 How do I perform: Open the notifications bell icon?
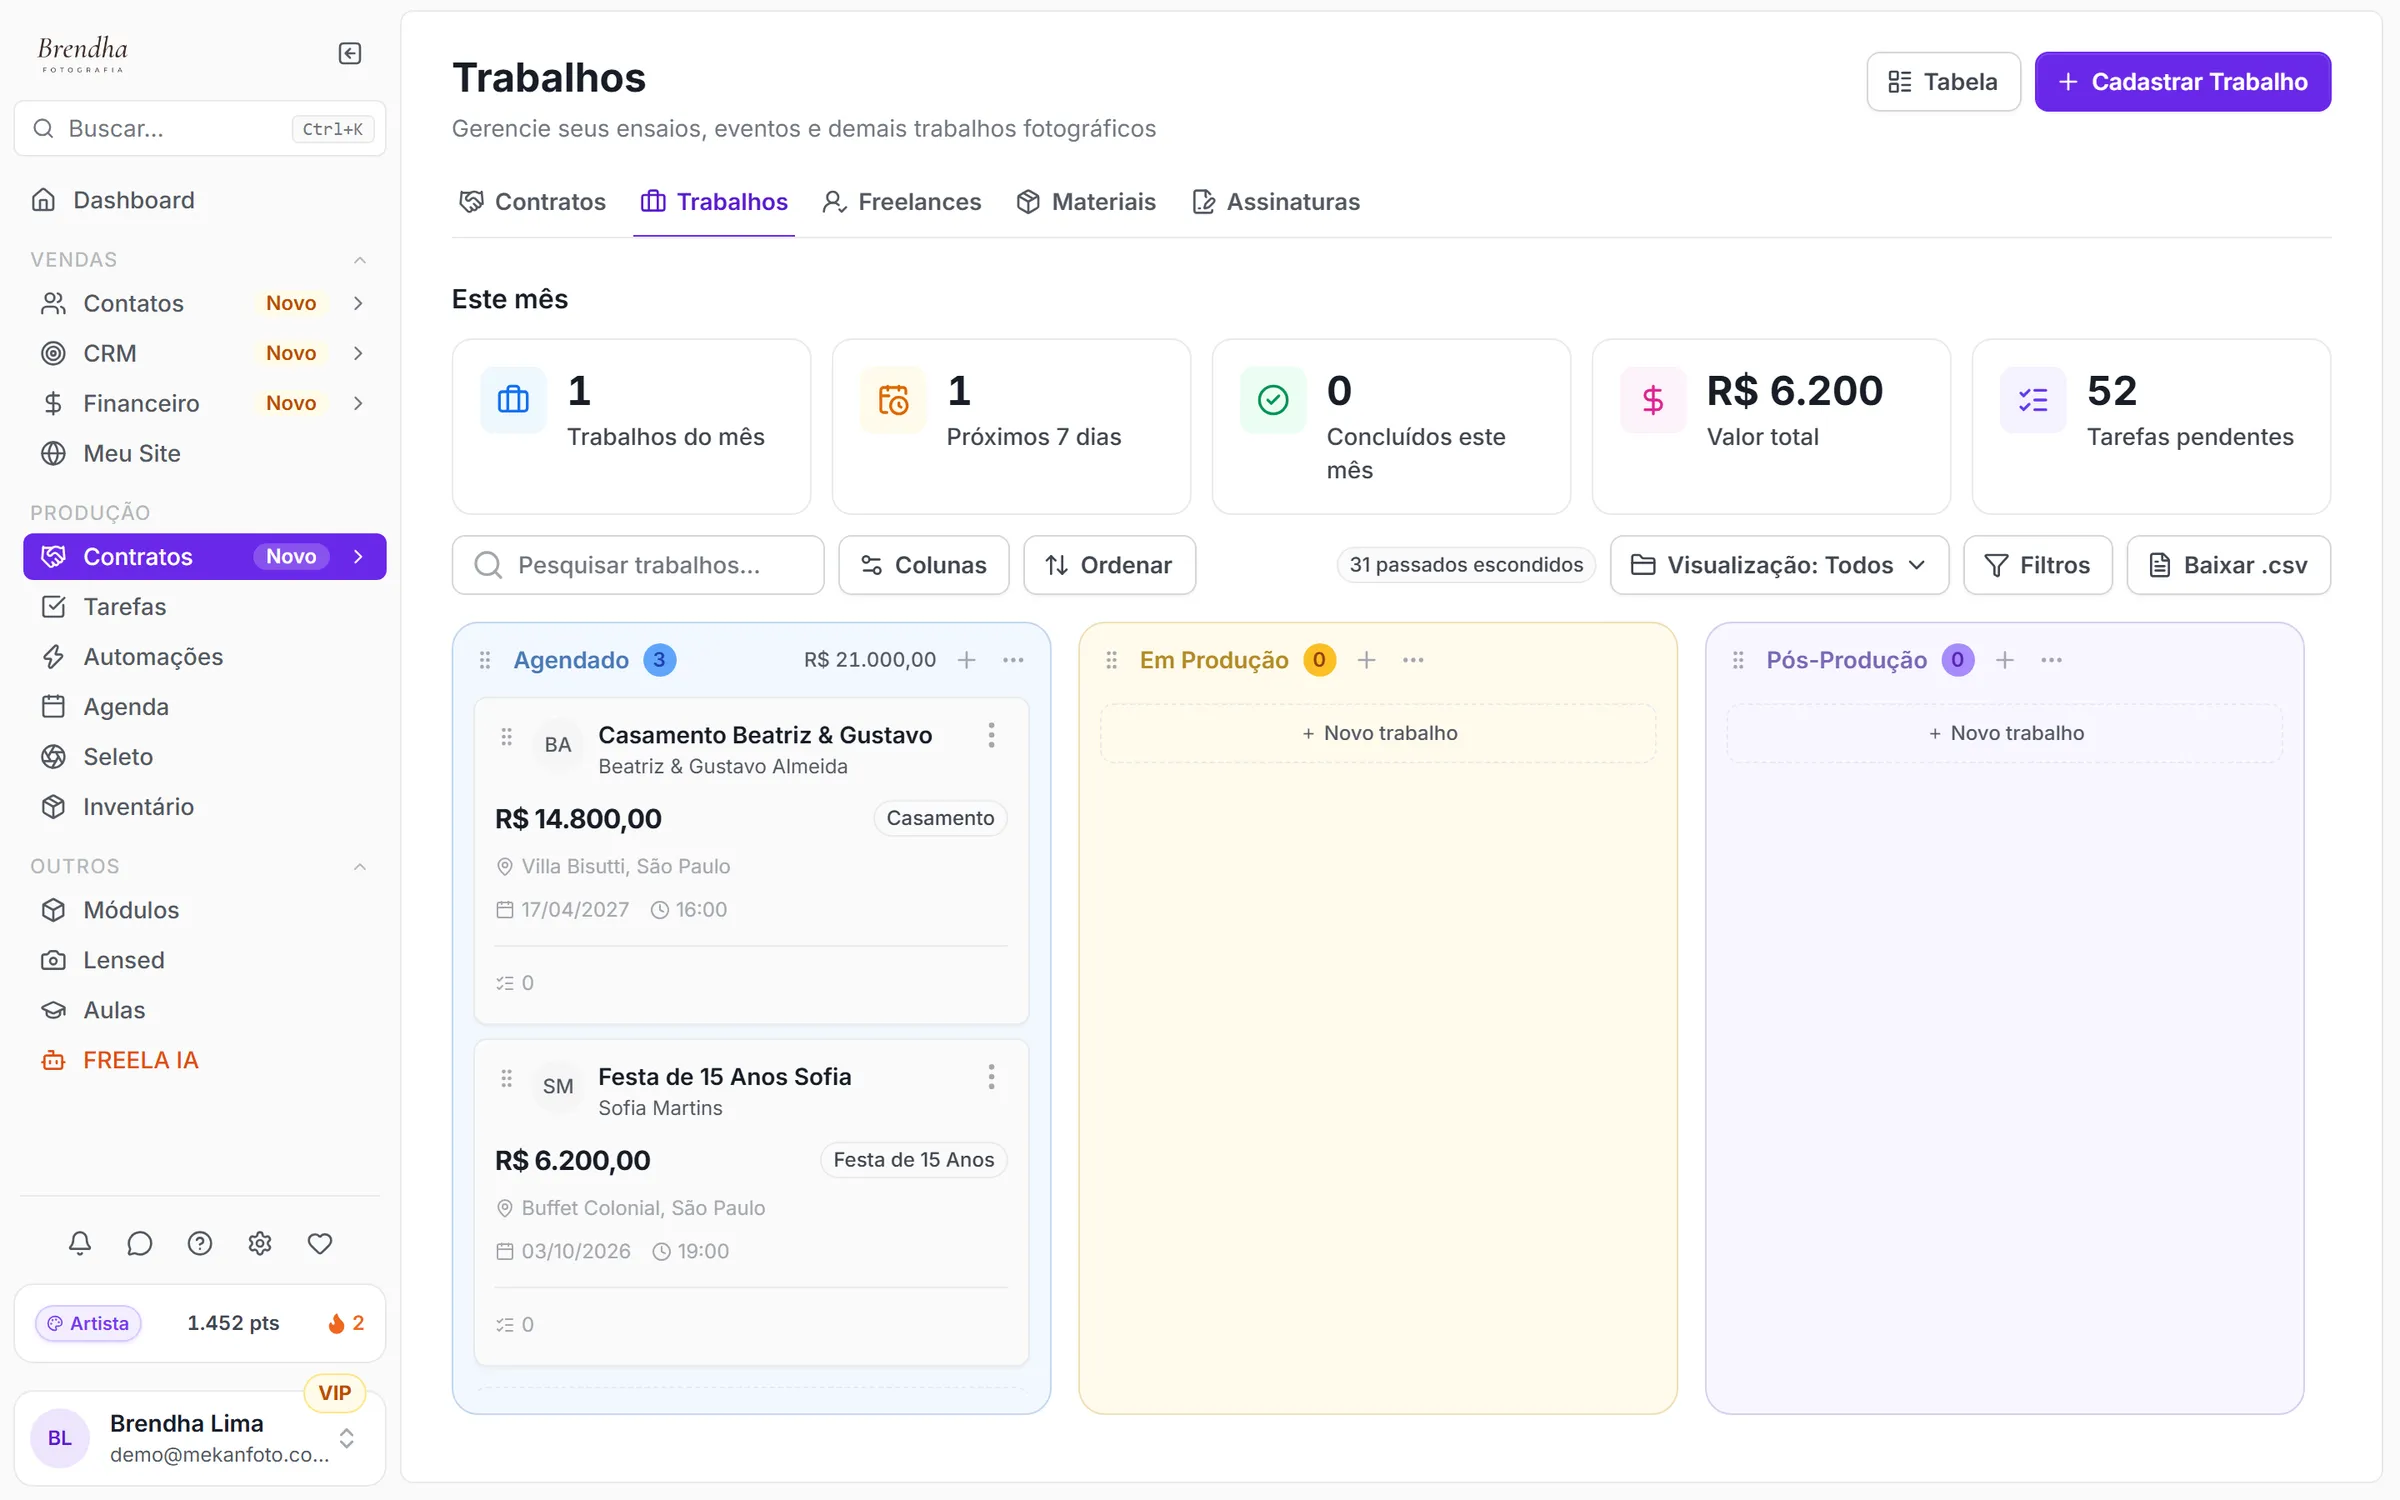point(80,1243)
